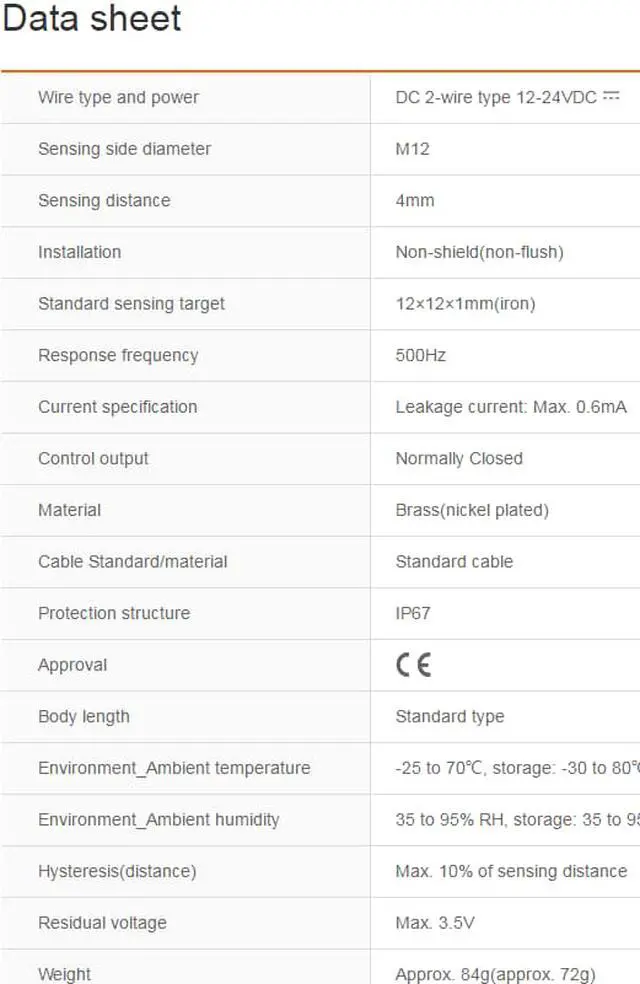Click the Normally Closed control output value
Image resolution: width=640 pixels, height=984 pixels.
(x=459, y=459)
